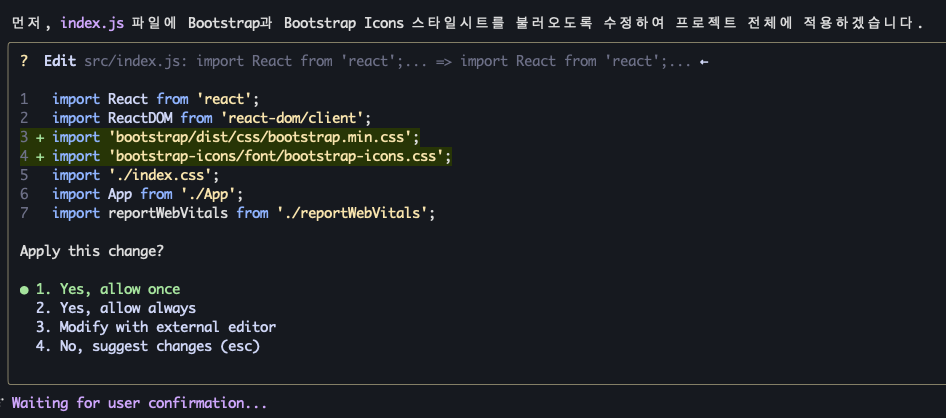Viewport: 946px width, 418px height.
Task: Select "Yes, allow once" option
Action: point(108,290)
